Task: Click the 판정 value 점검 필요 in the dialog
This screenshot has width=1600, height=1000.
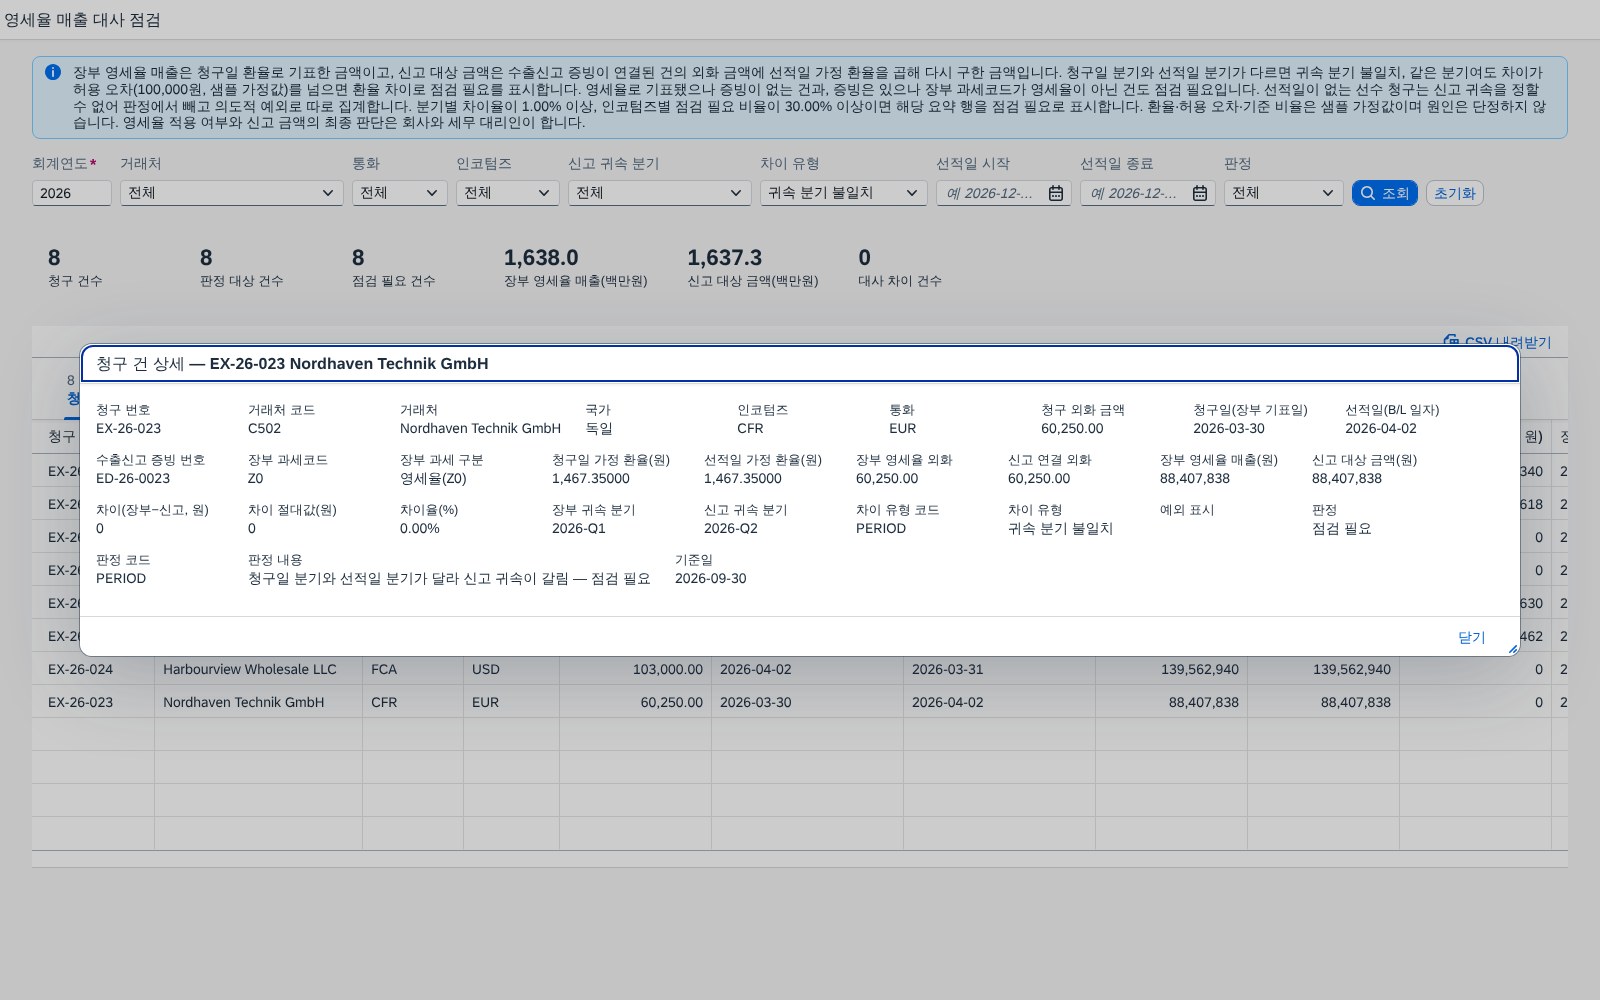Action: tap(1342, 528)
